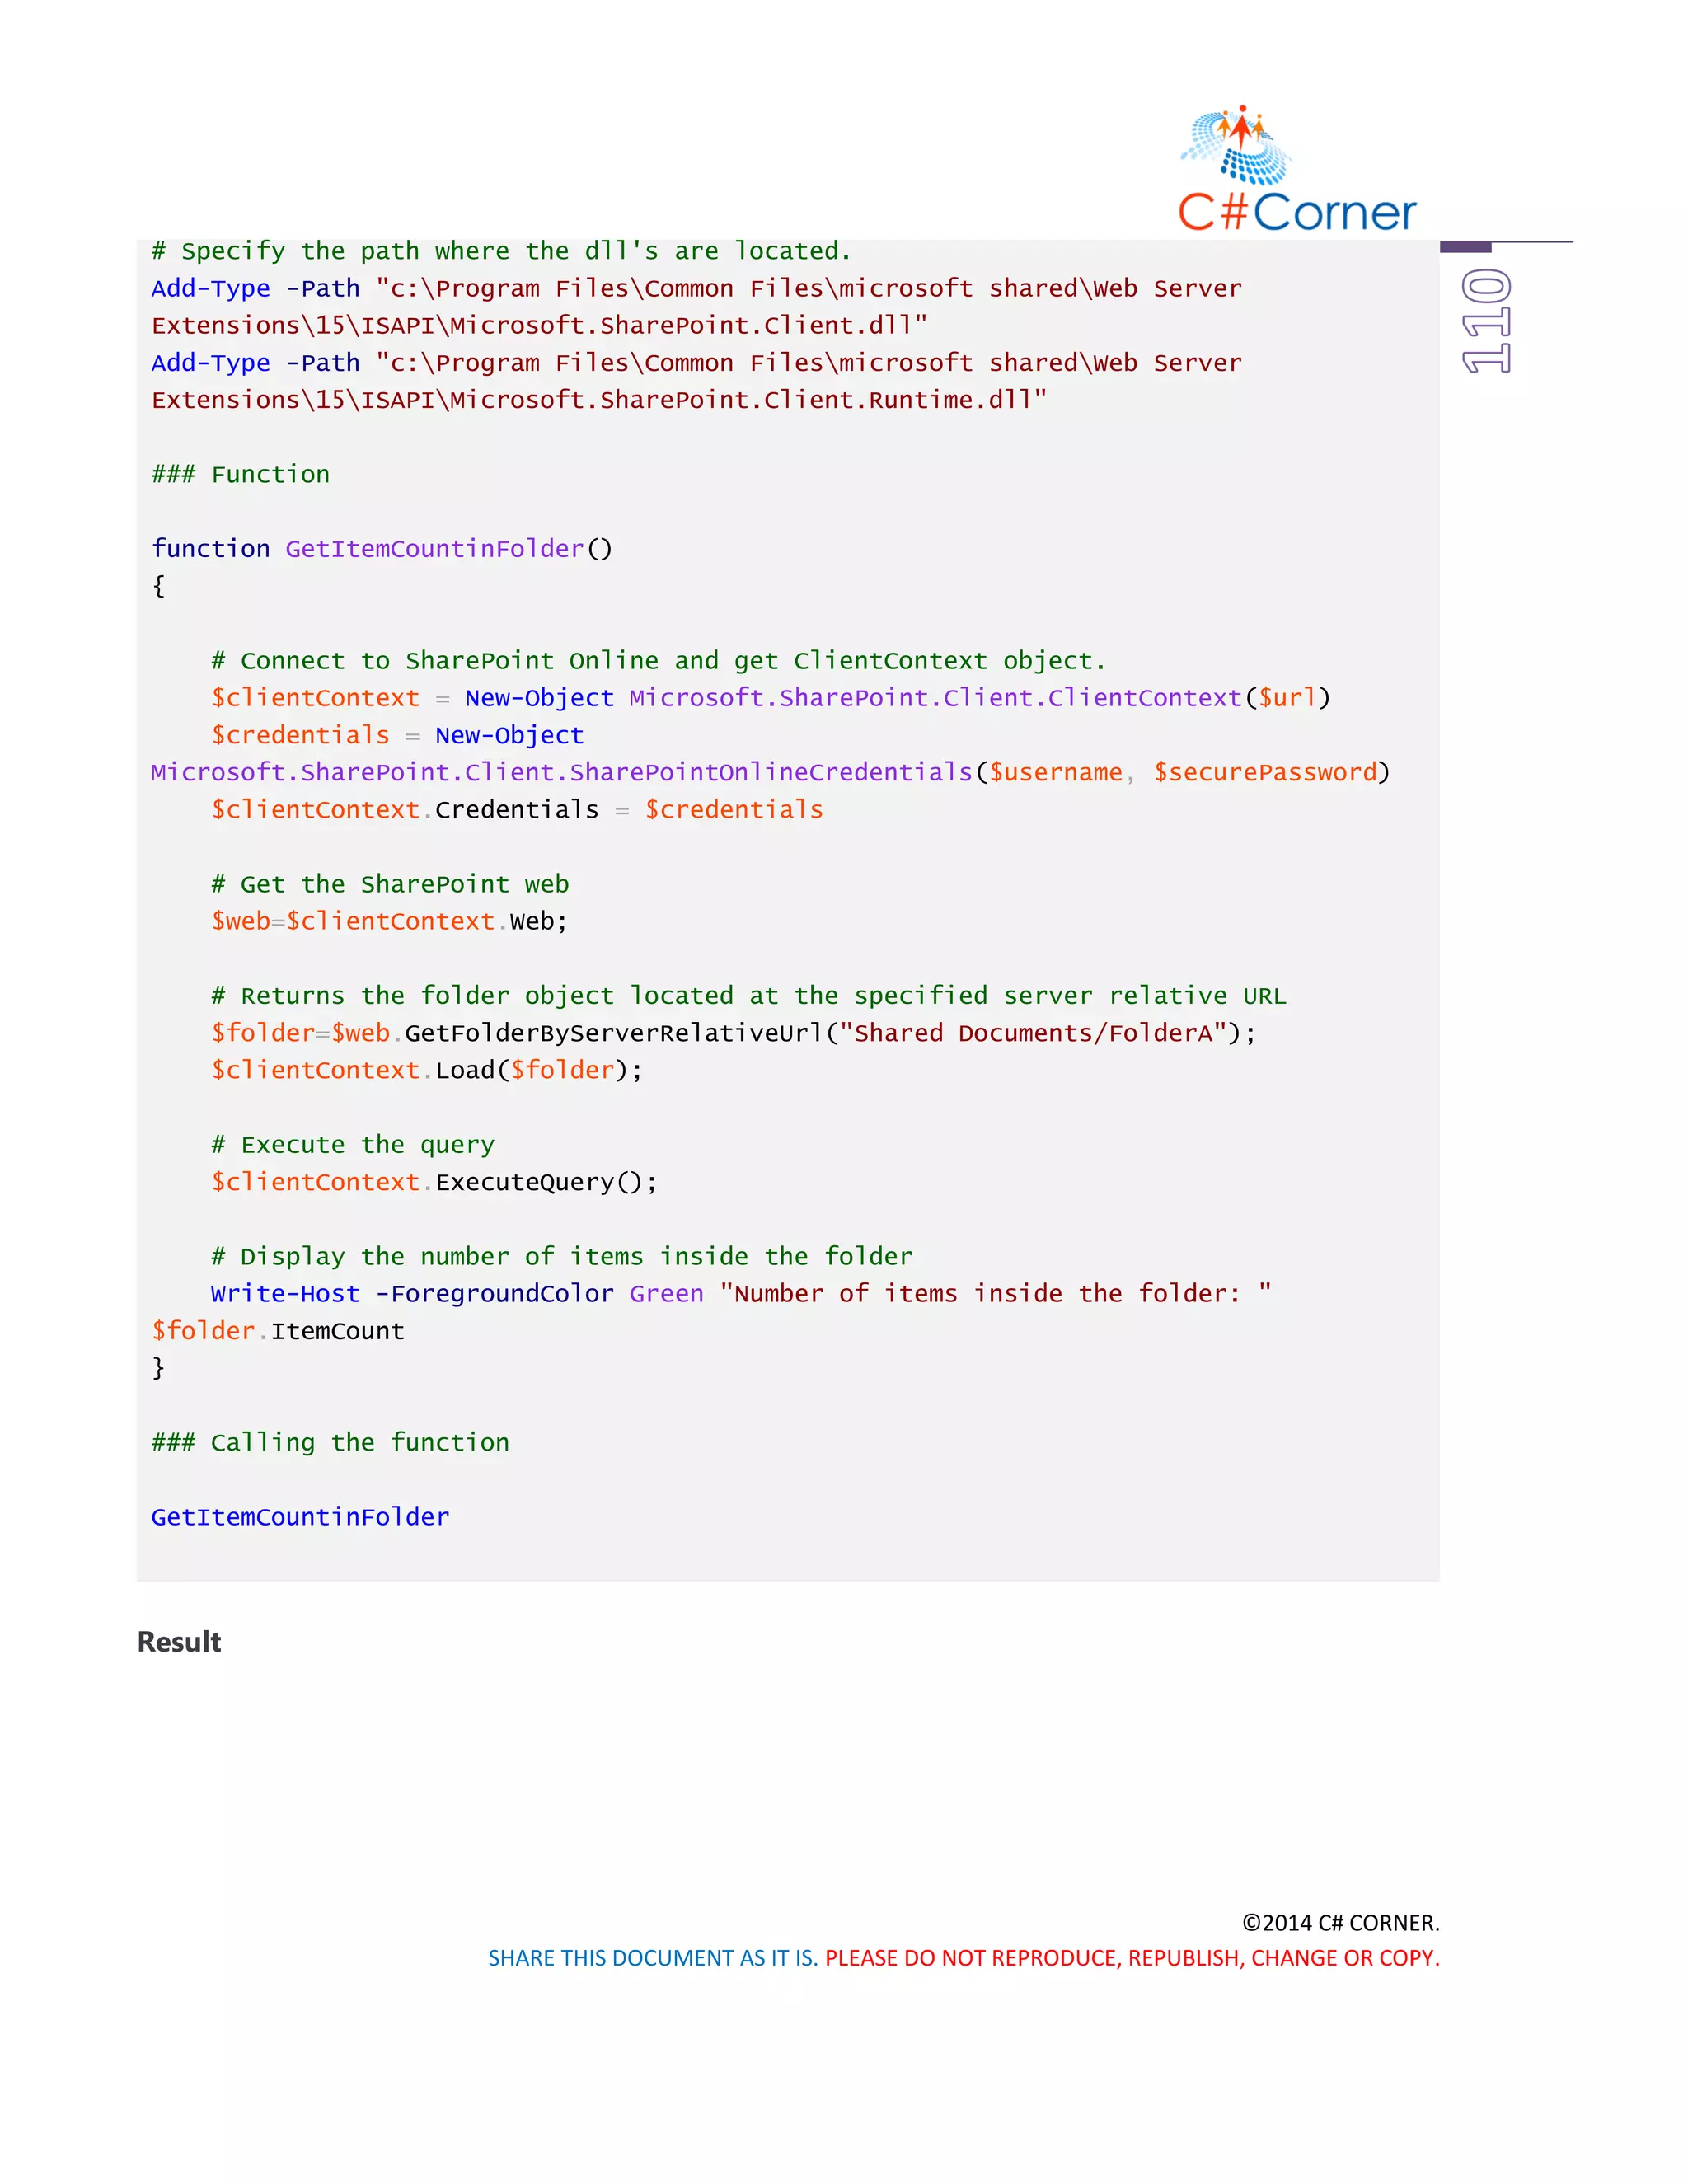The image size is (1688, 2184).
Task: Click the 'Microsoft.SharePoint.Client.SharePointOnlineCredentials' line
Action: coord(770,772)
